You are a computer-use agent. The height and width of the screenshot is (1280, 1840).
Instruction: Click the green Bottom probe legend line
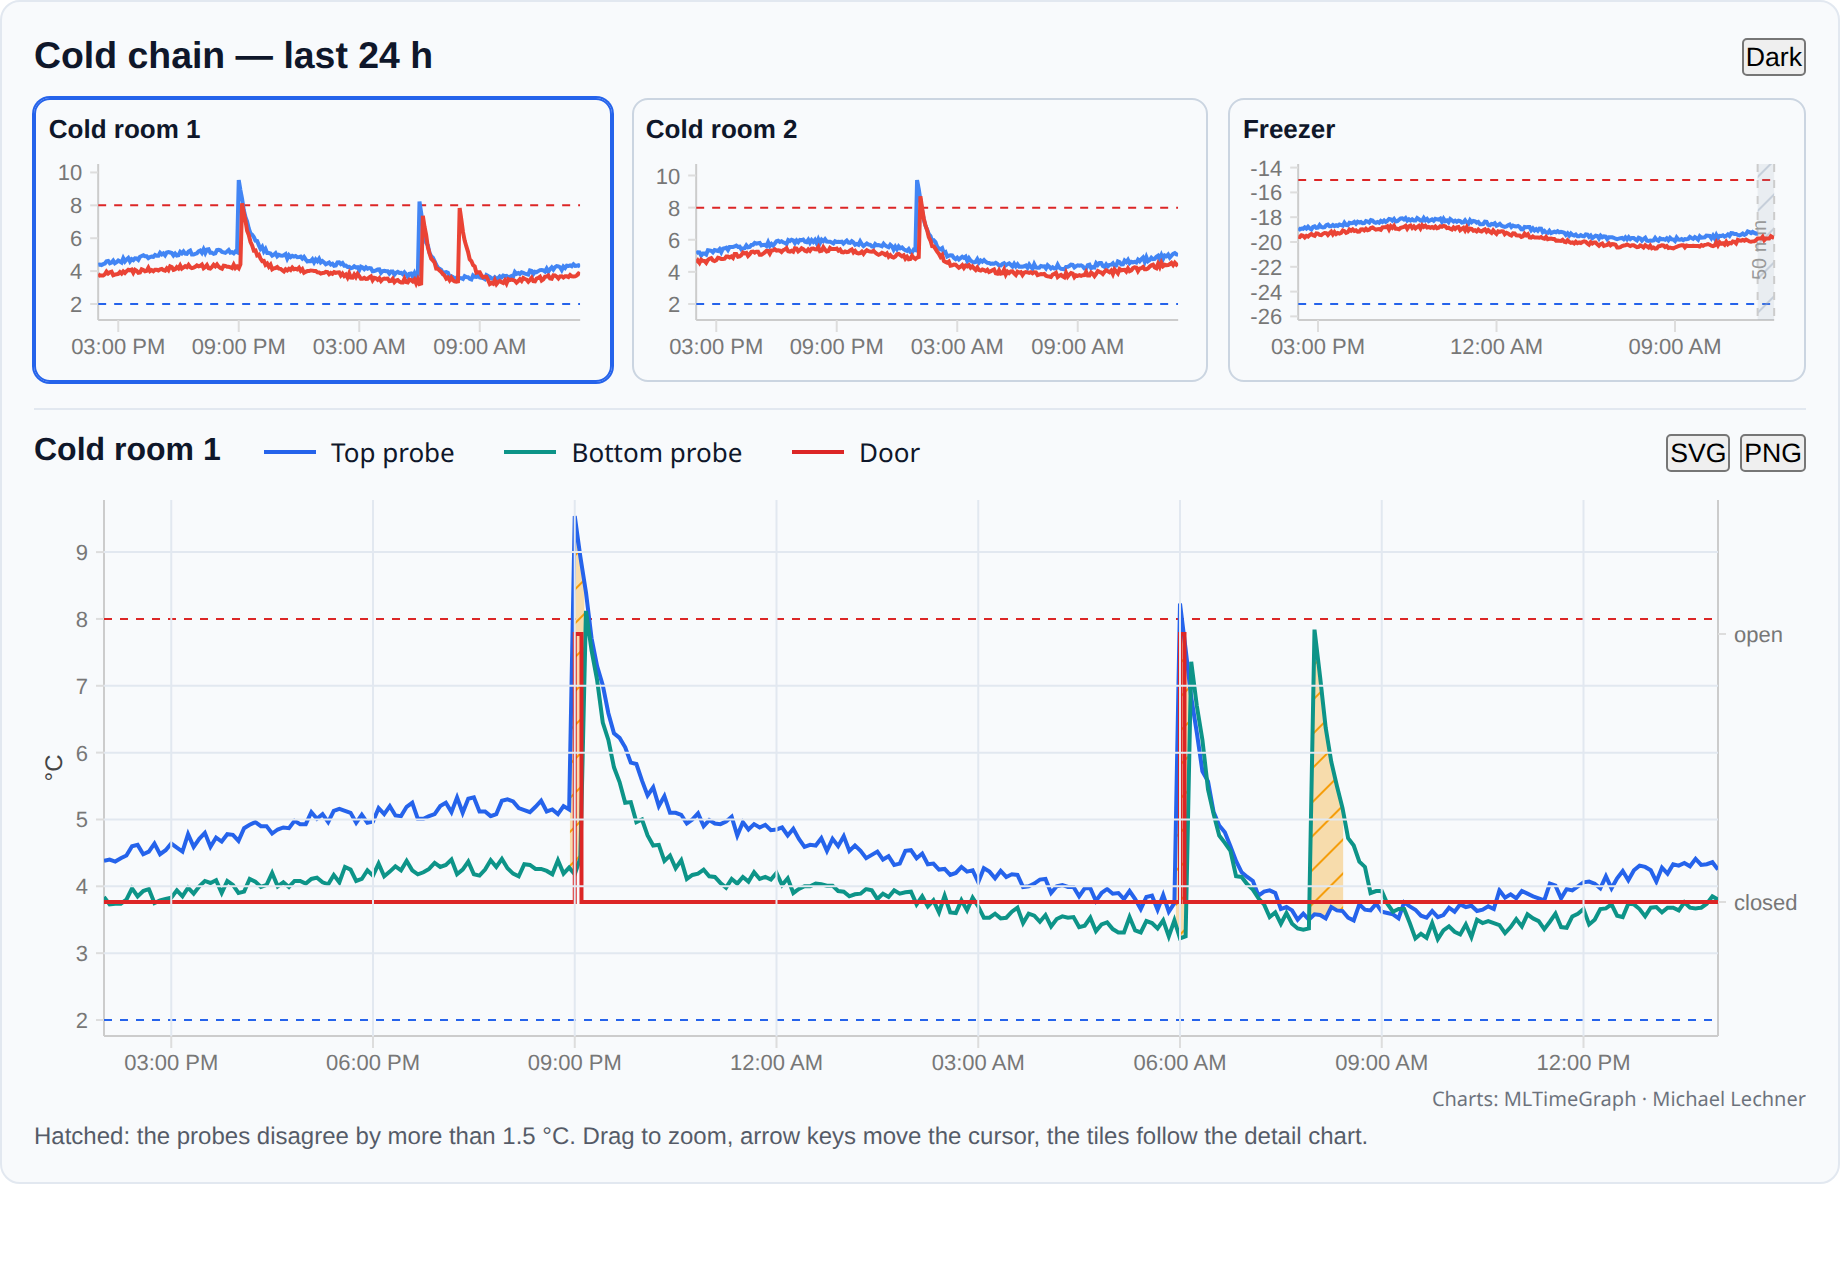(530, 453)
